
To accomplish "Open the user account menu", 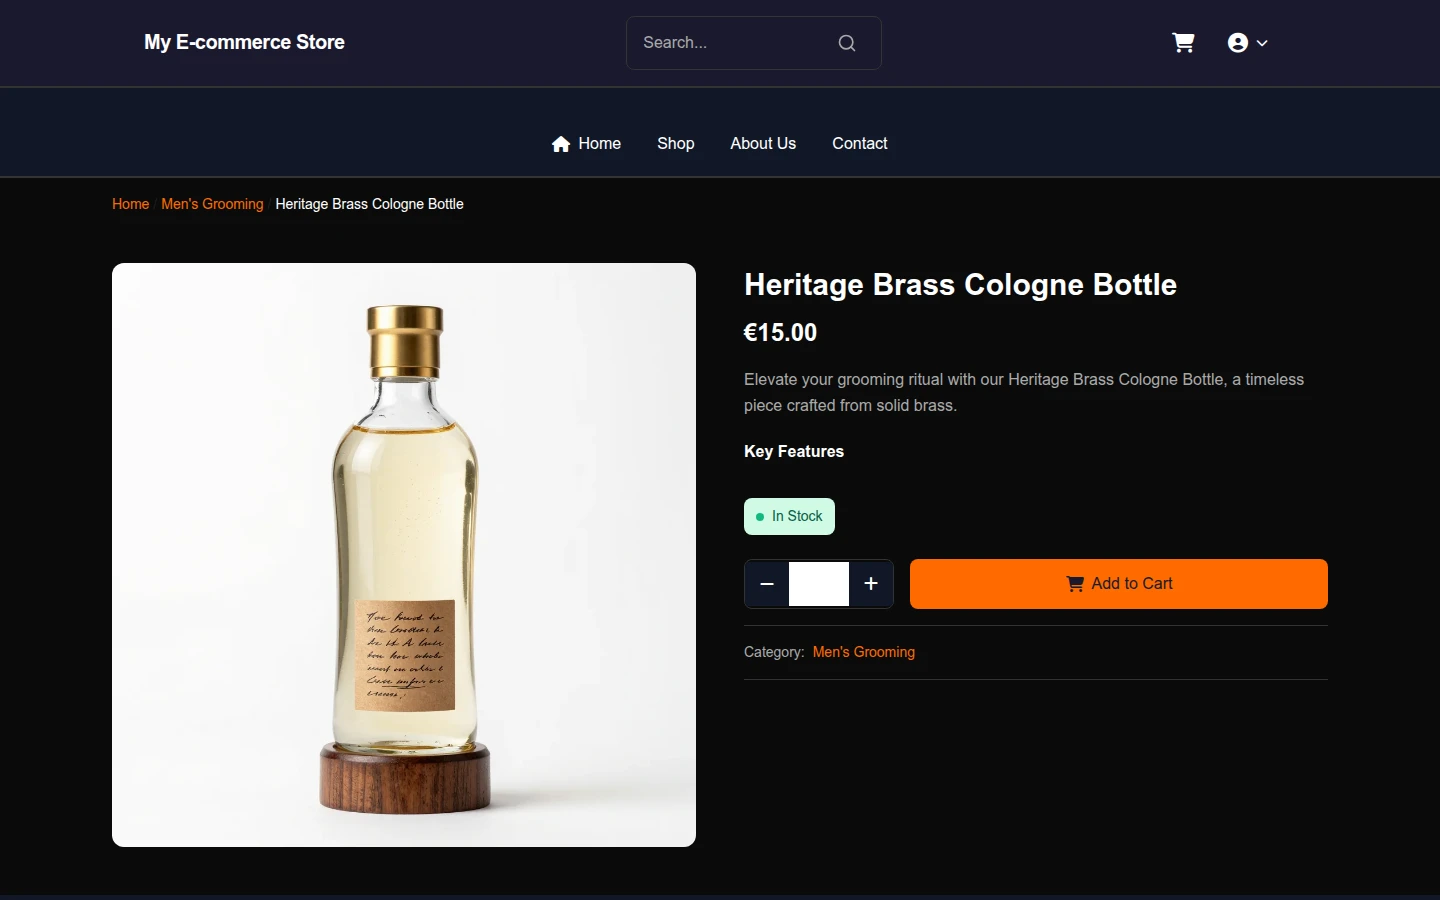I will tap(1247, 43).
